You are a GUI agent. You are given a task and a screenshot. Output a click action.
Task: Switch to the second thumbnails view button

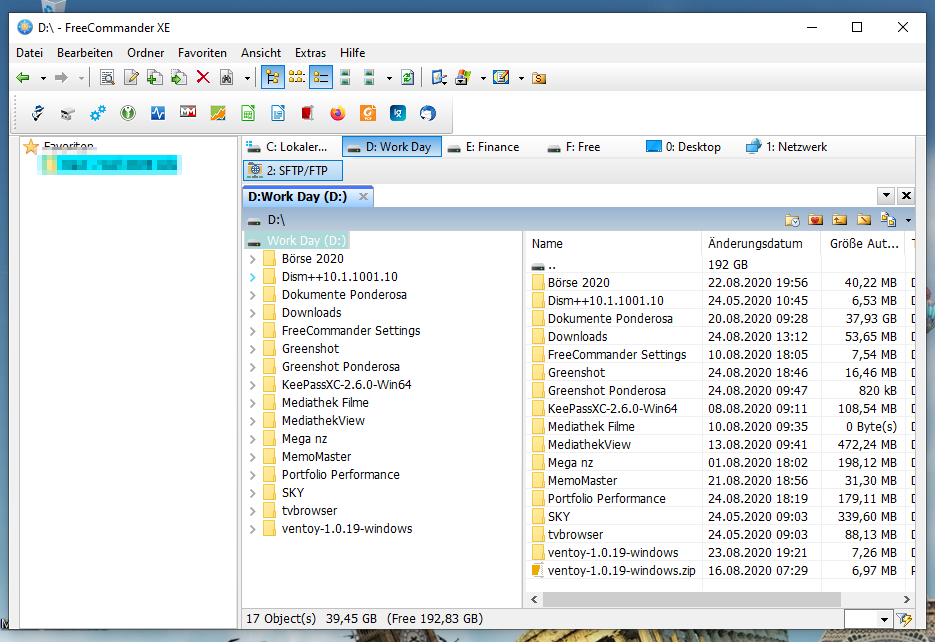pos(369,77)
